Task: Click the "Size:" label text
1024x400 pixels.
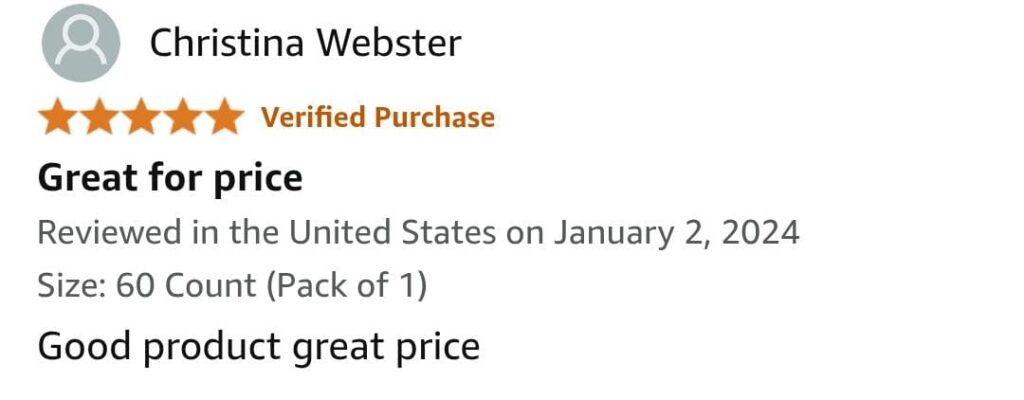Action: tap(72, 286)
